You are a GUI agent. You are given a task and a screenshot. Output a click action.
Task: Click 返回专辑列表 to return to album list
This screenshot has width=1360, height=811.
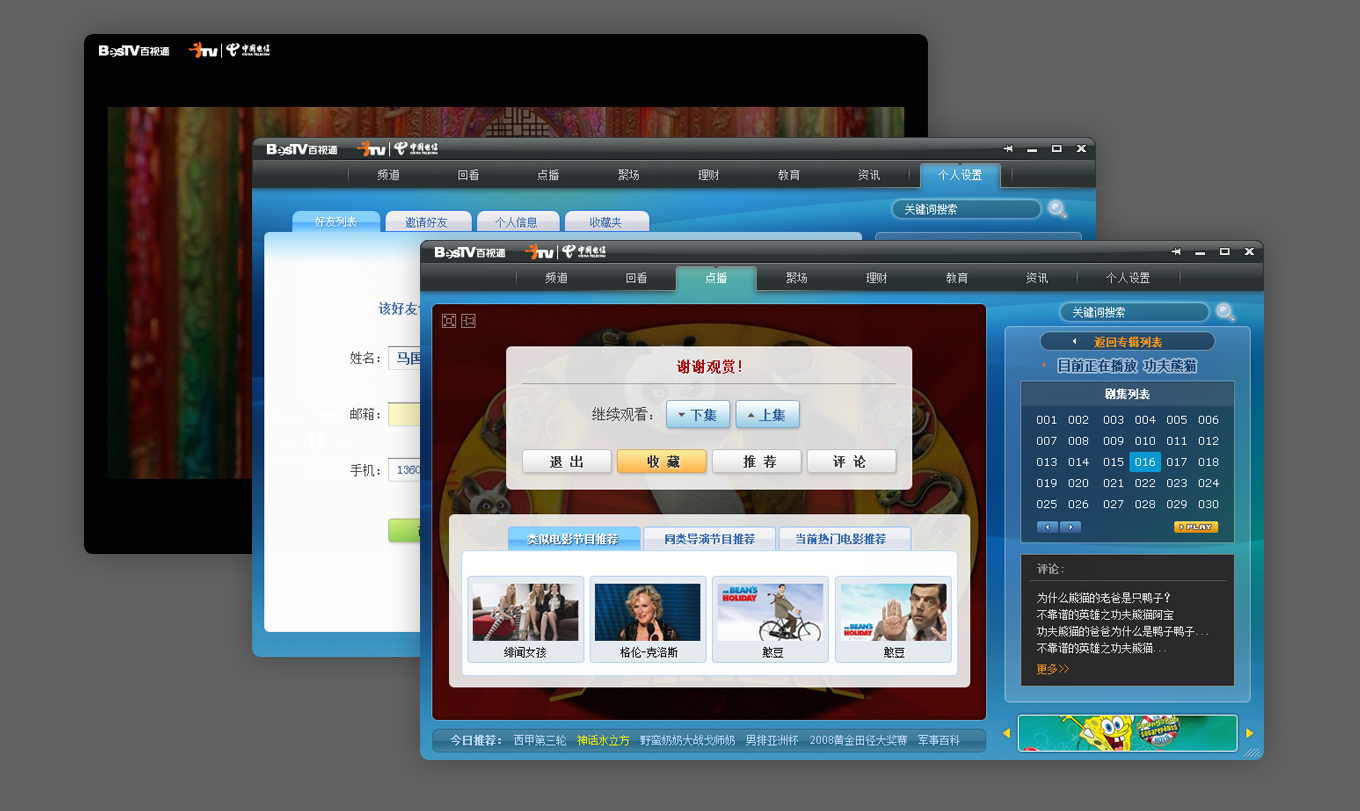point(1127,342)
